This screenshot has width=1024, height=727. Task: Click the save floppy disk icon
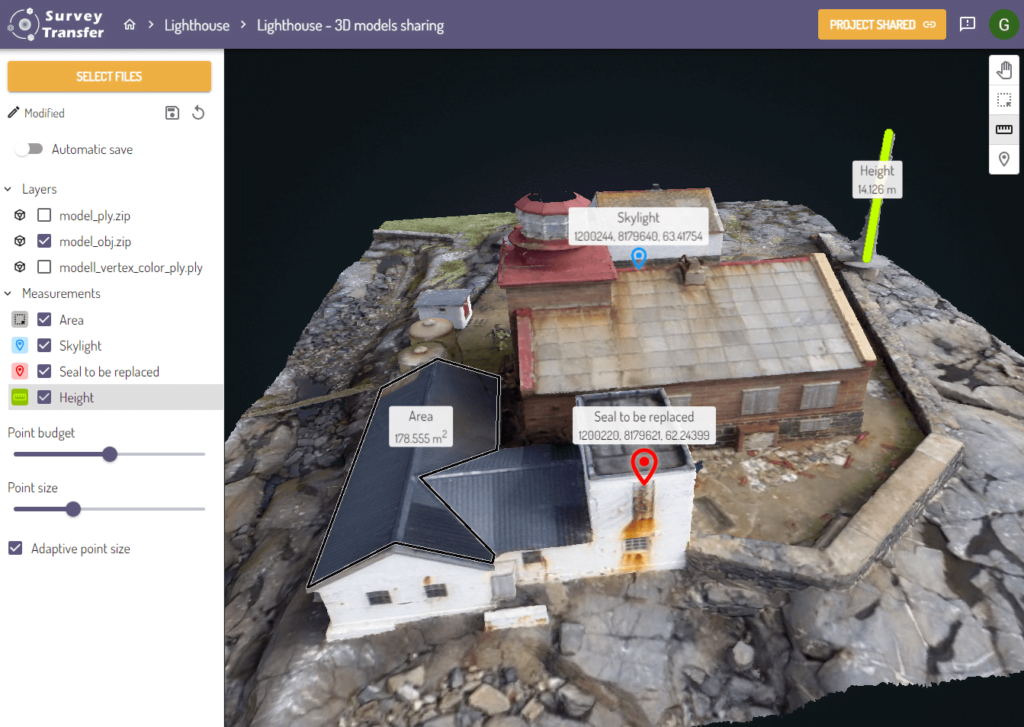[x=172, y=113]
